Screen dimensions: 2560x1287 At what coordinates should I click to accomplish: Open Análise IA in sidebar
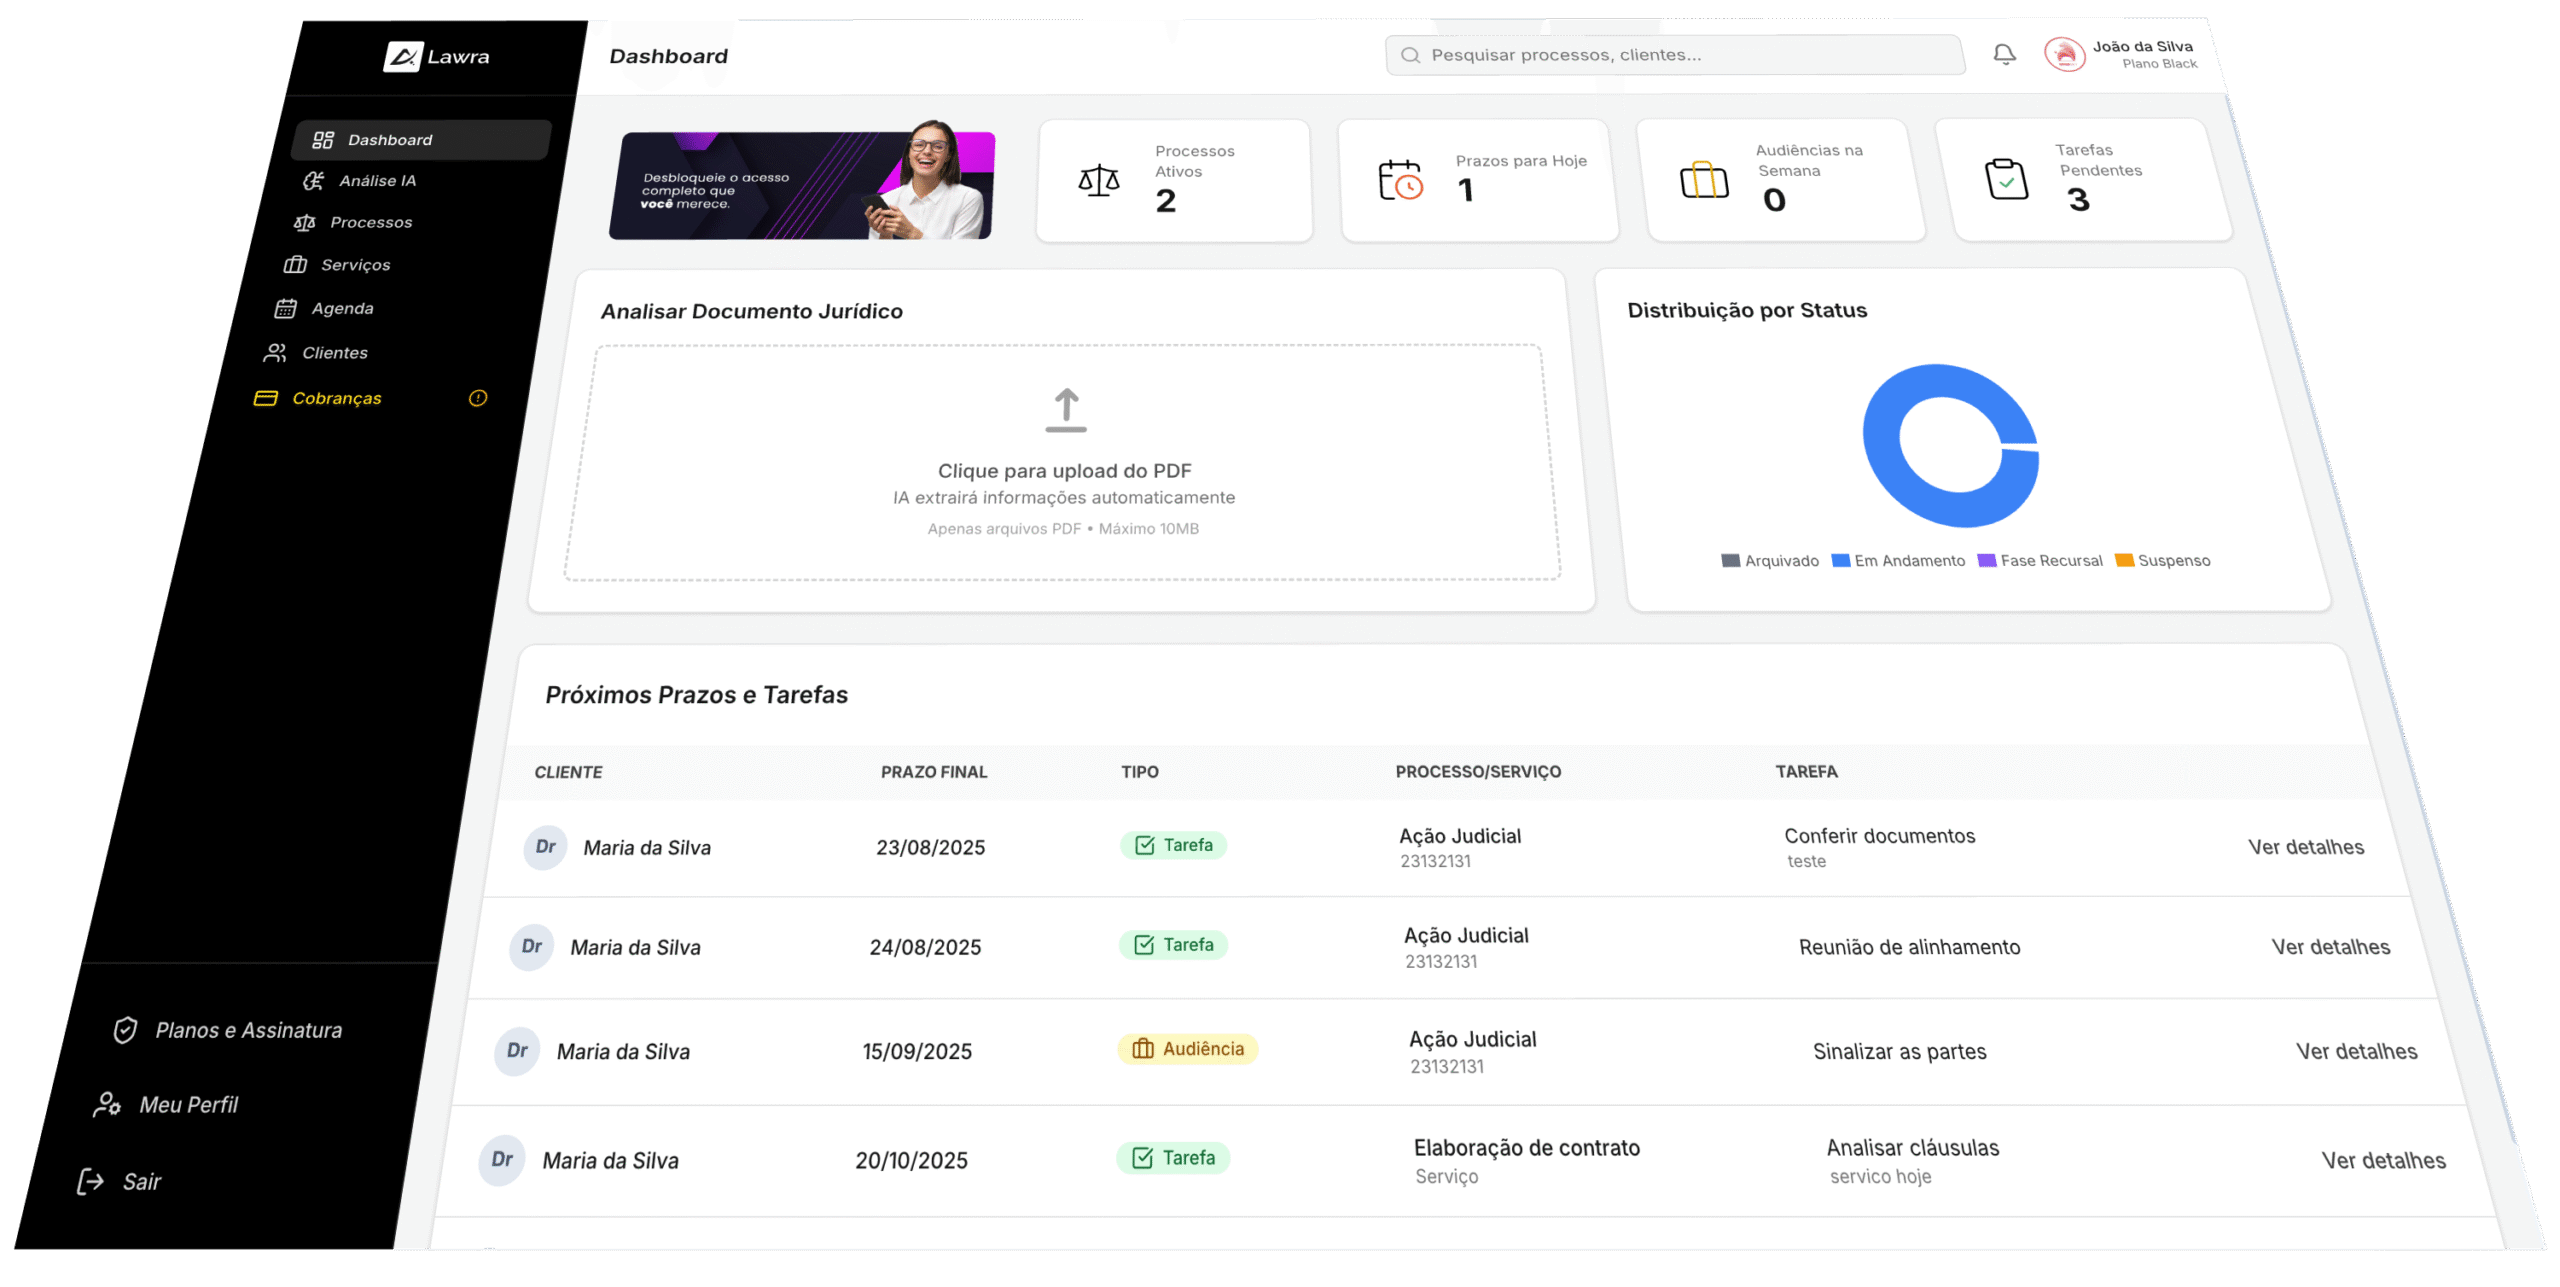click(x=377, y=181)
